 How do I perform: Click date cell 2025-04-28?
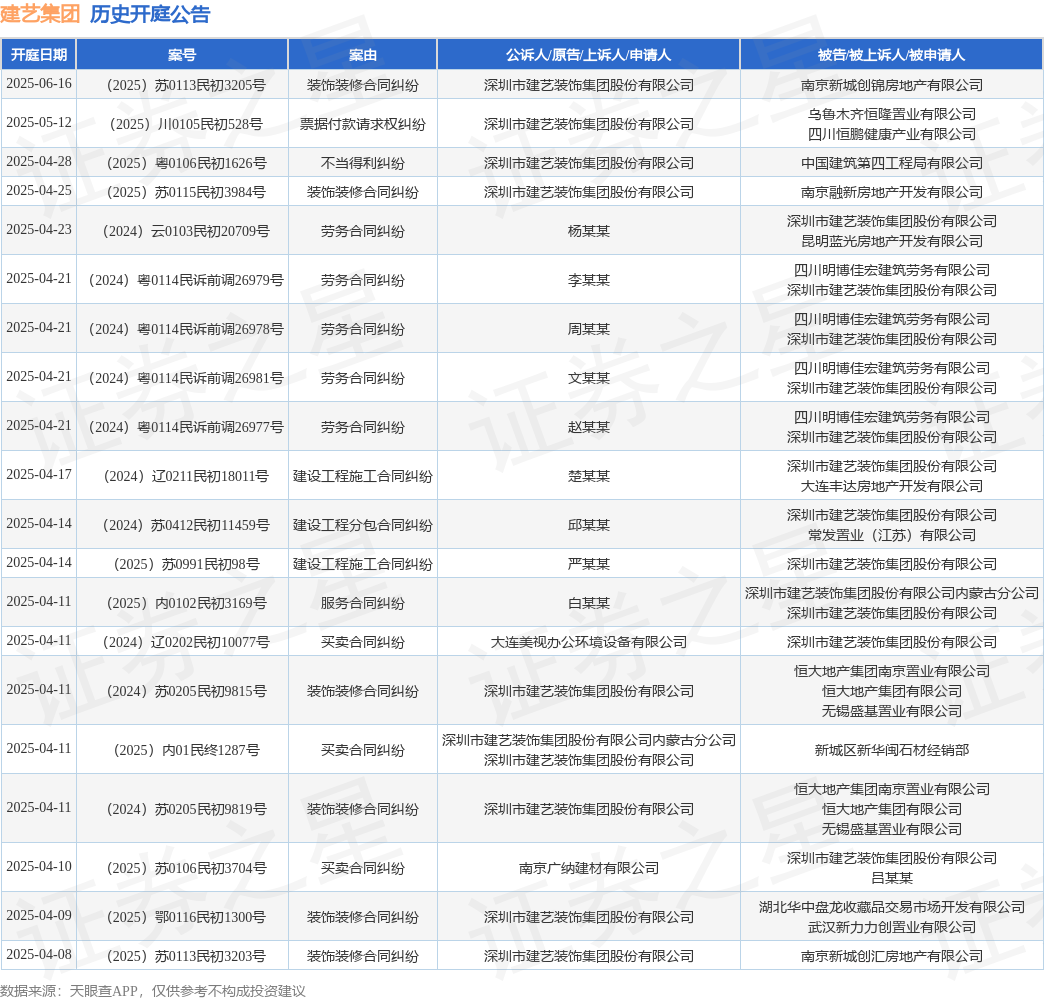click(x=39, y=161)
